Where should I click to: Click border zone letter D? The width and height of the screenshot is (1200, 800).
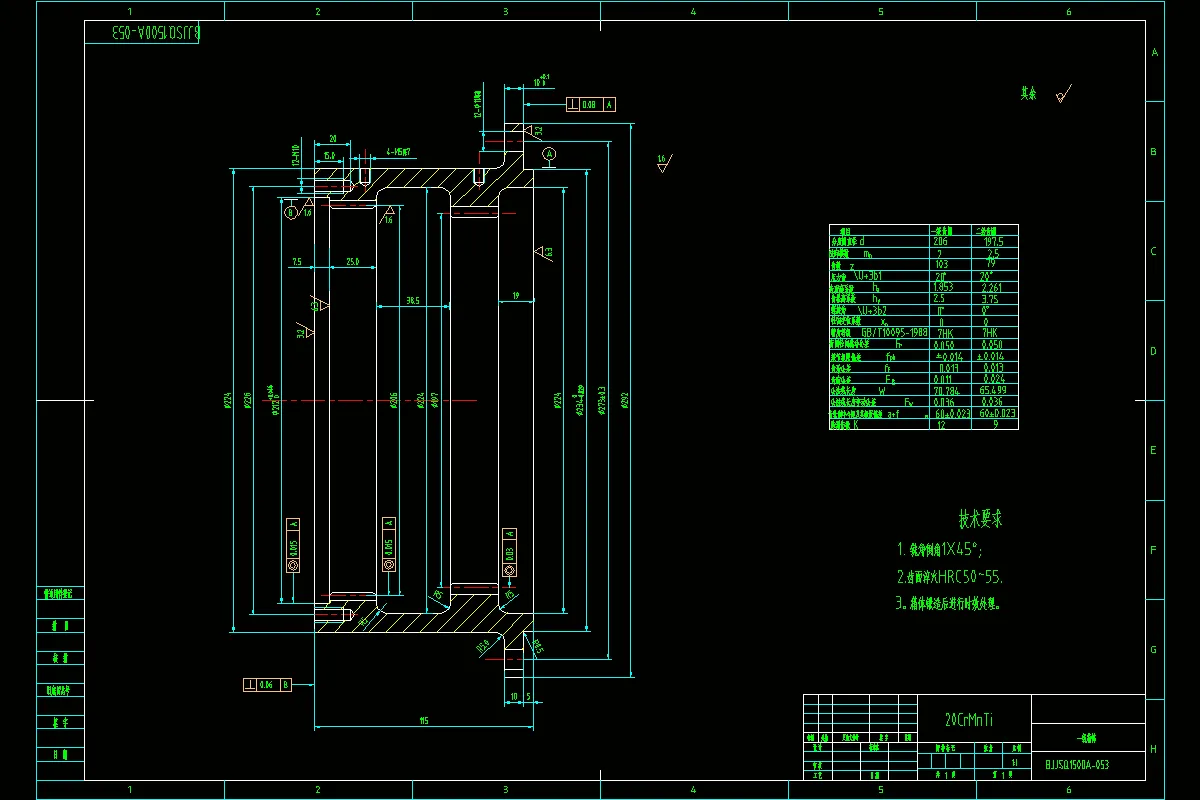pos(1154,351)
